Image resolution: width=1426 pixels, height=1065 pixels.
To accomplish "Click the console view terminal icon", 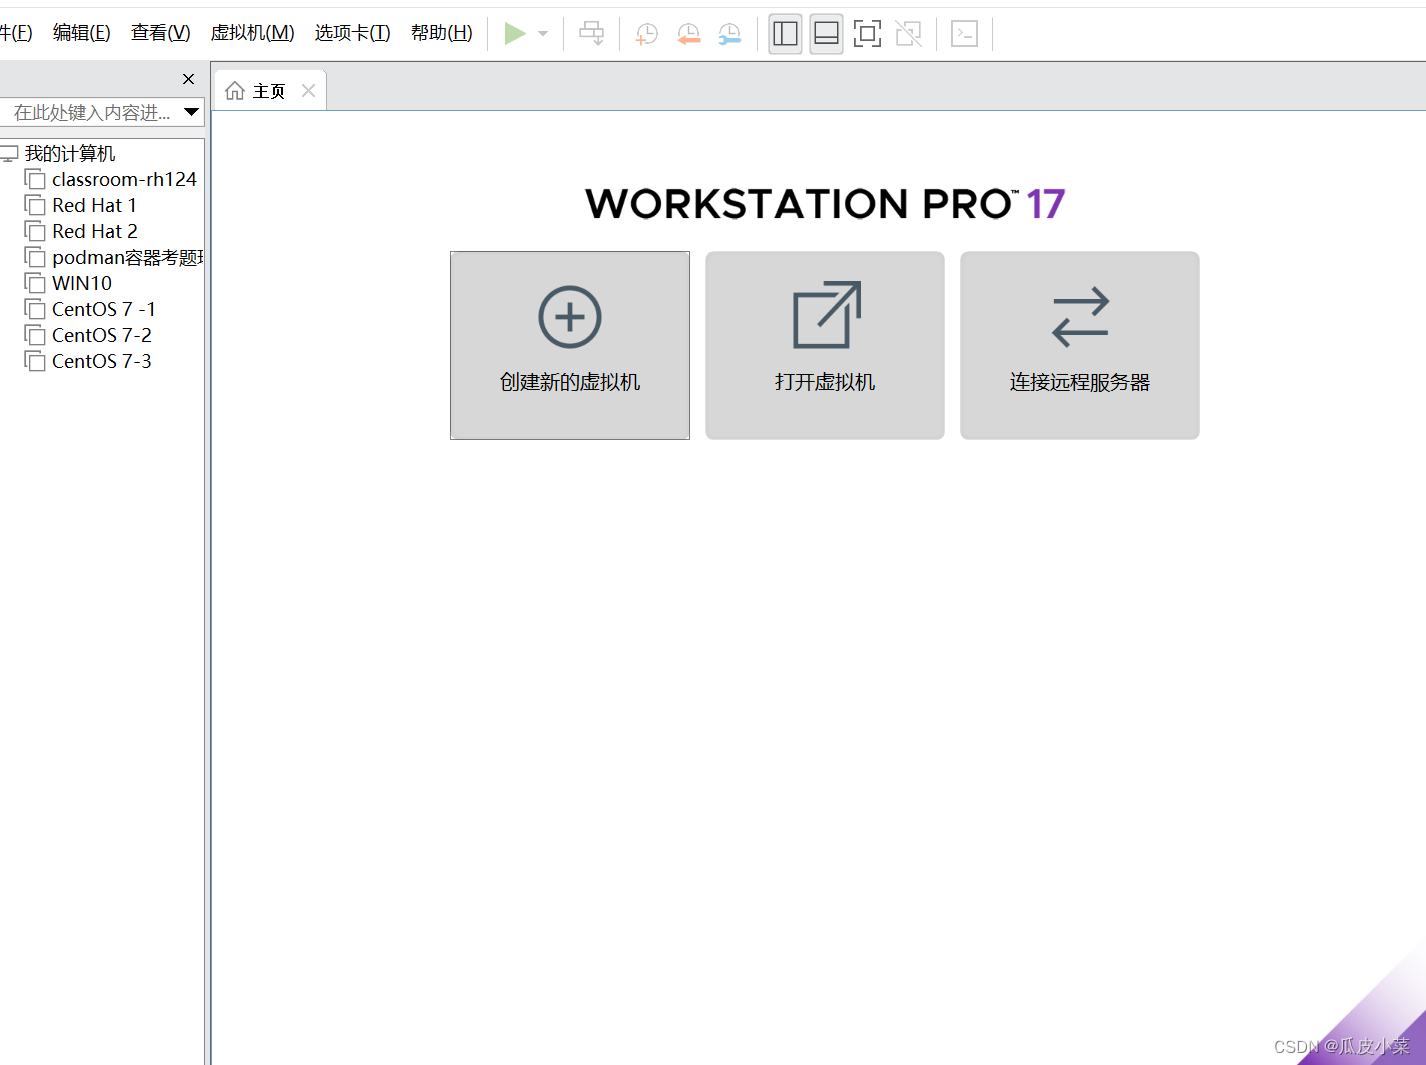I will coord(964,34).
